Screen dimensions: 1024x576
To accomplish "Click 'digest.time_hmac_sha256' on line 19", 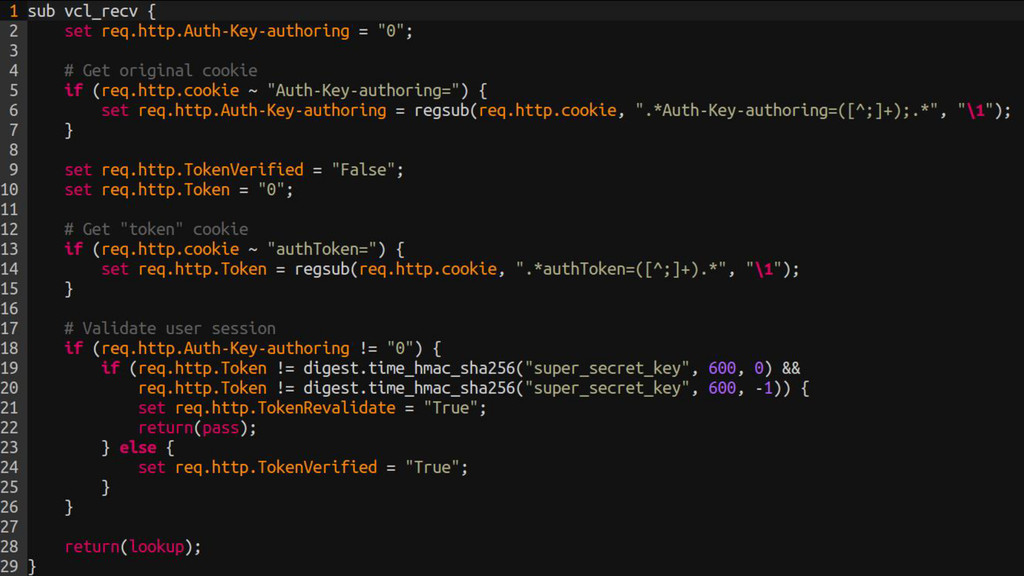I will click(x=409, y=368).
